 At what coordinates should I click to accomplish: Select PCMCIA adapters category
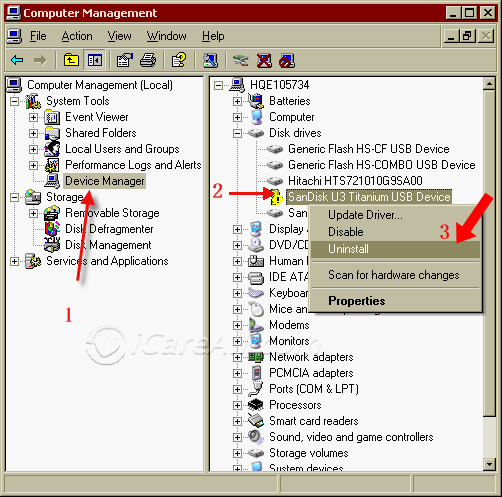coord(311,373)
